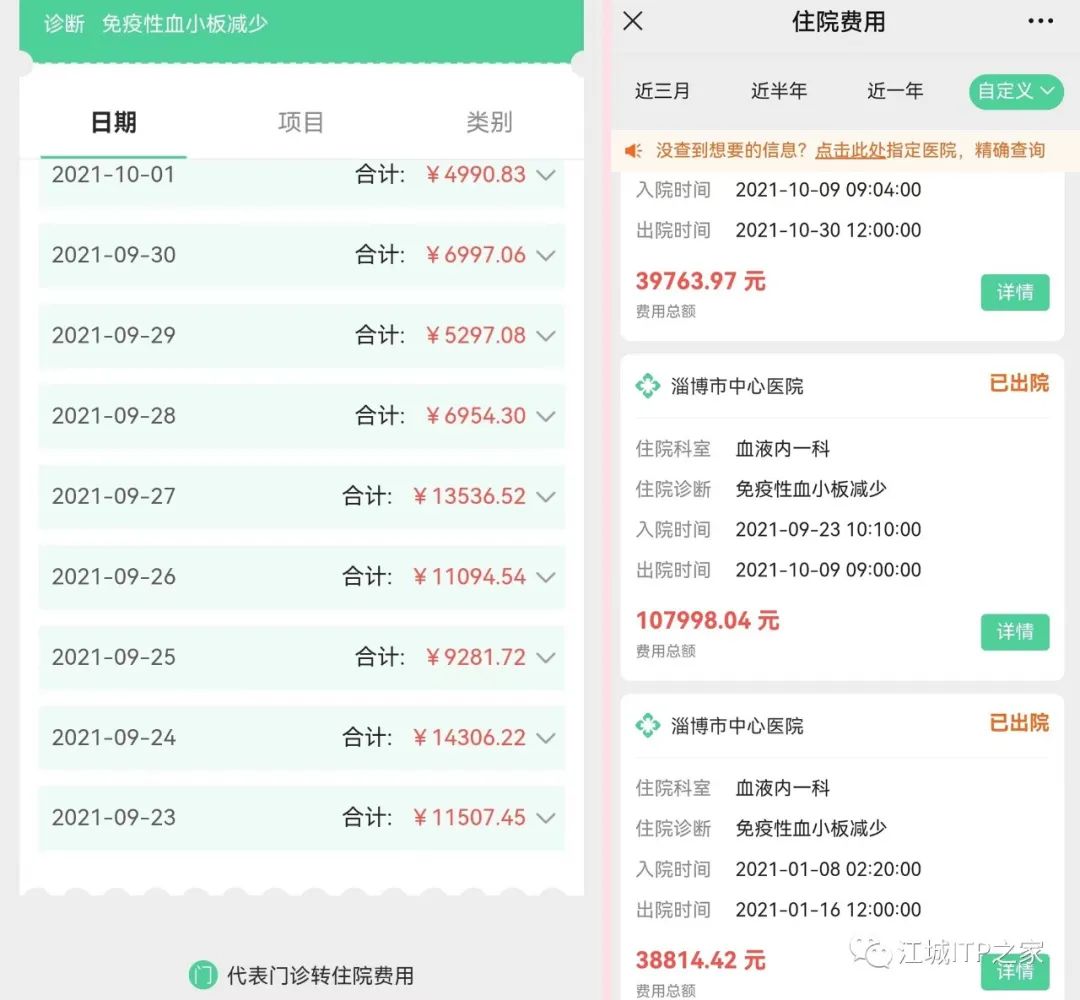Click the hospital logo on the bottom 淄博市中心医院 card

tap(650, 725)
